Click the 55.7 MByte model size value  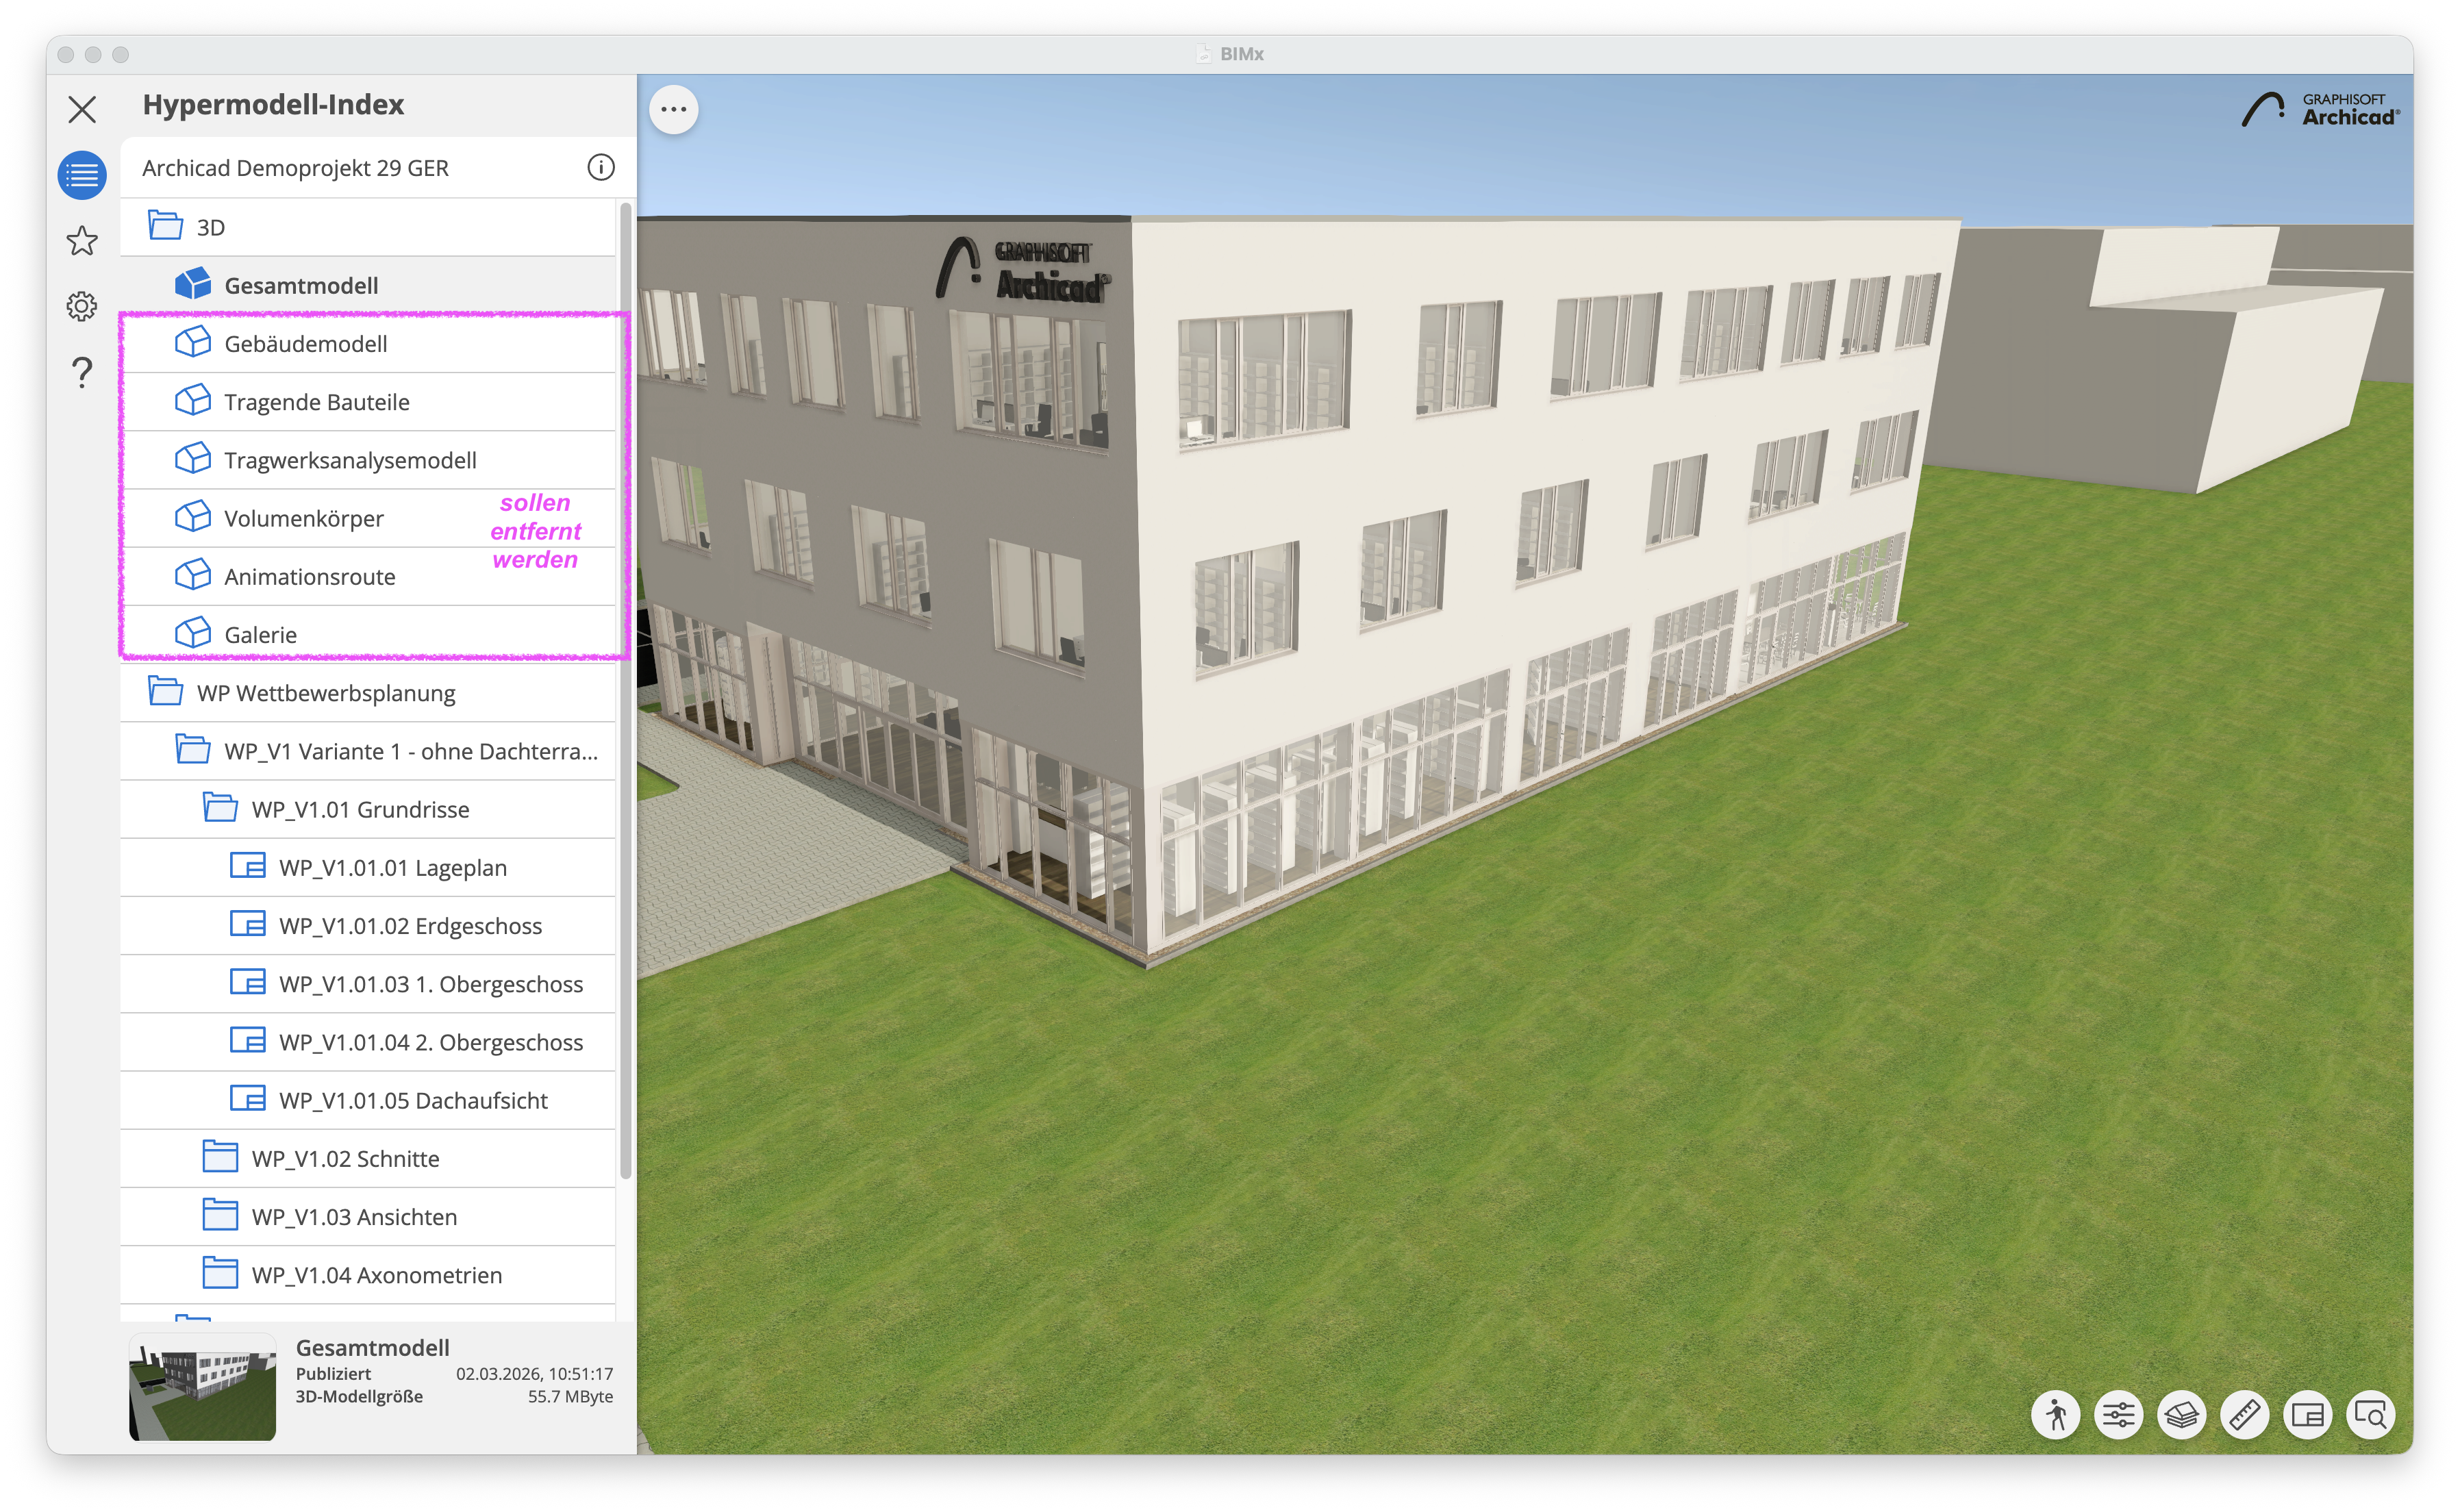coord(570,1396)
